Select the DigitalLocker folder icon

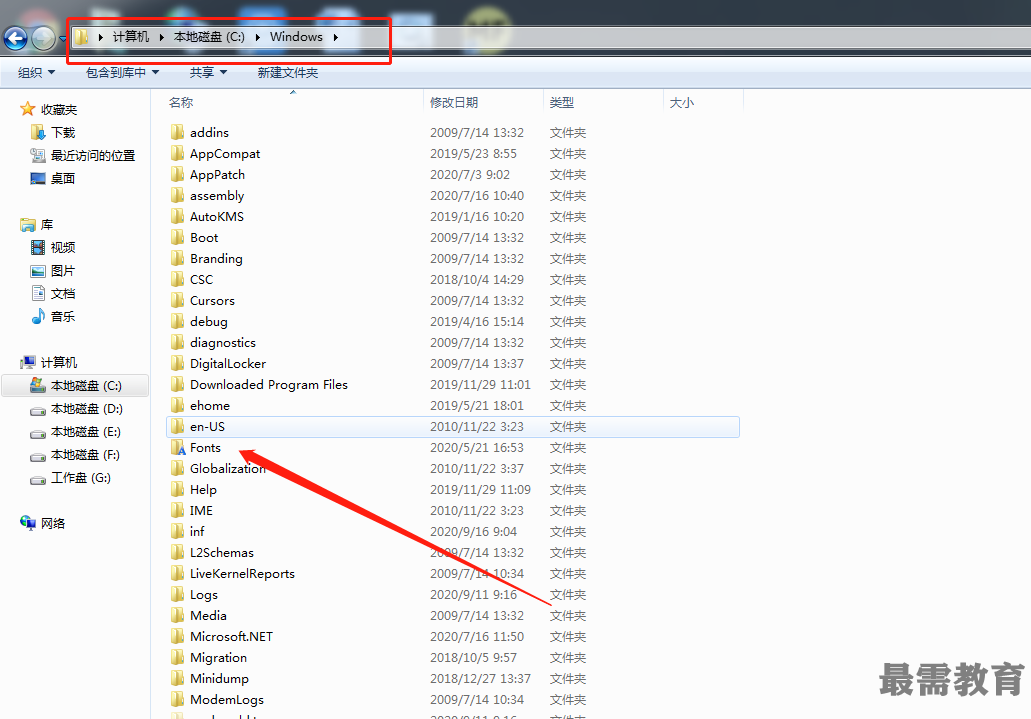tap(177, 364)
